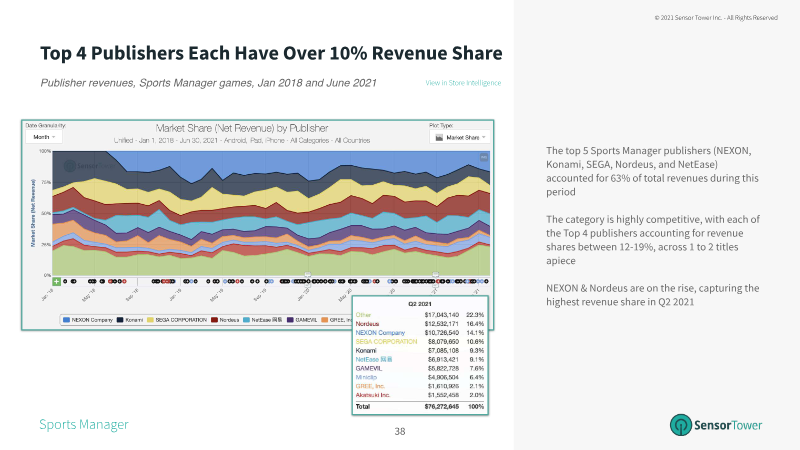The image size is (800, 450).
Task: Click the chart export icon top-right of plot
Action: [x=484, y=158]
